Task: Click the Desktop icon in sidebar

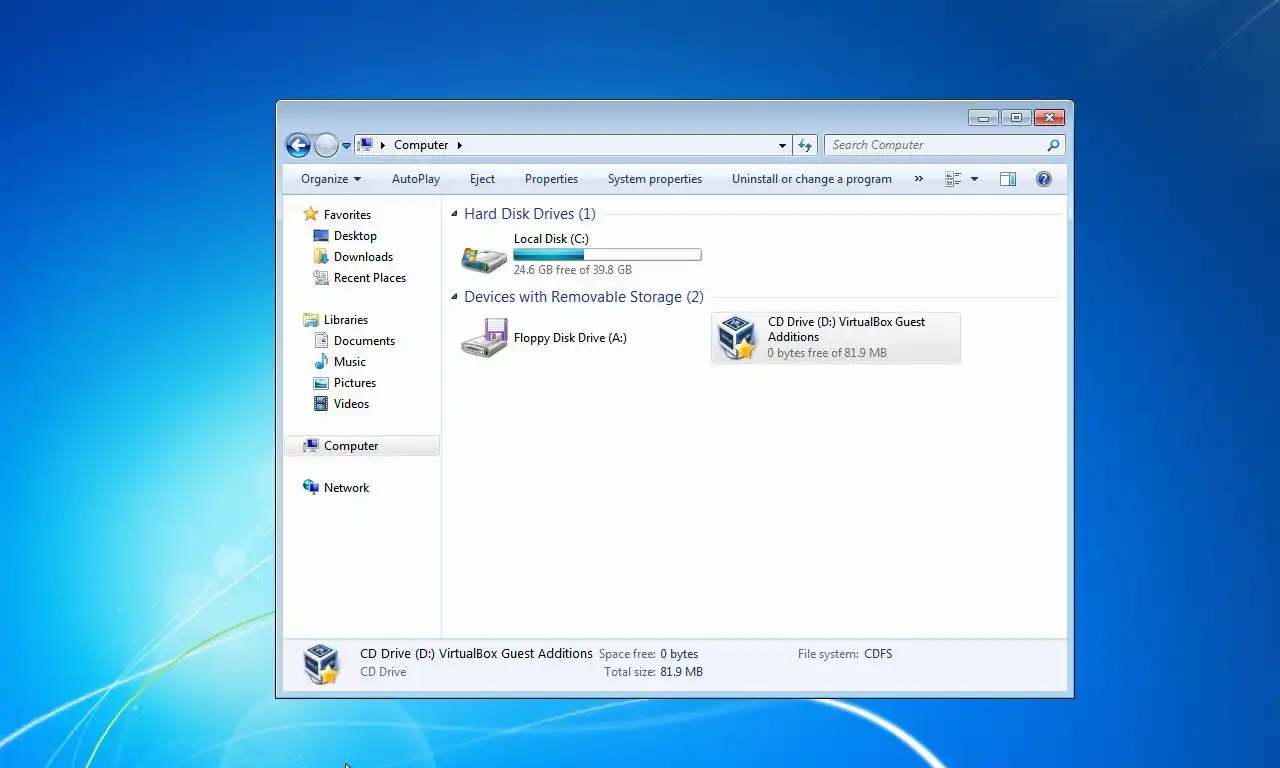Action: 321,236
